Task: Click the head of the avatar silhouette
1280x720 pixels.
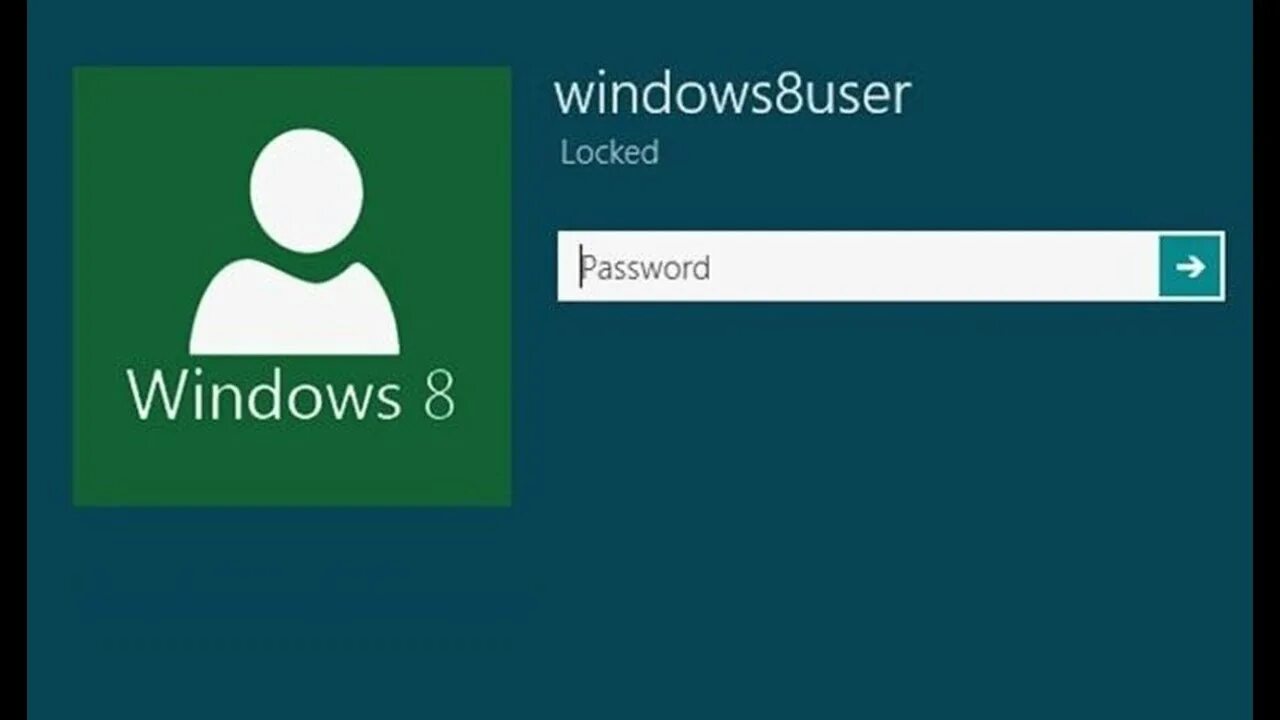Action: pyautogui.click(x=306, y=190)
